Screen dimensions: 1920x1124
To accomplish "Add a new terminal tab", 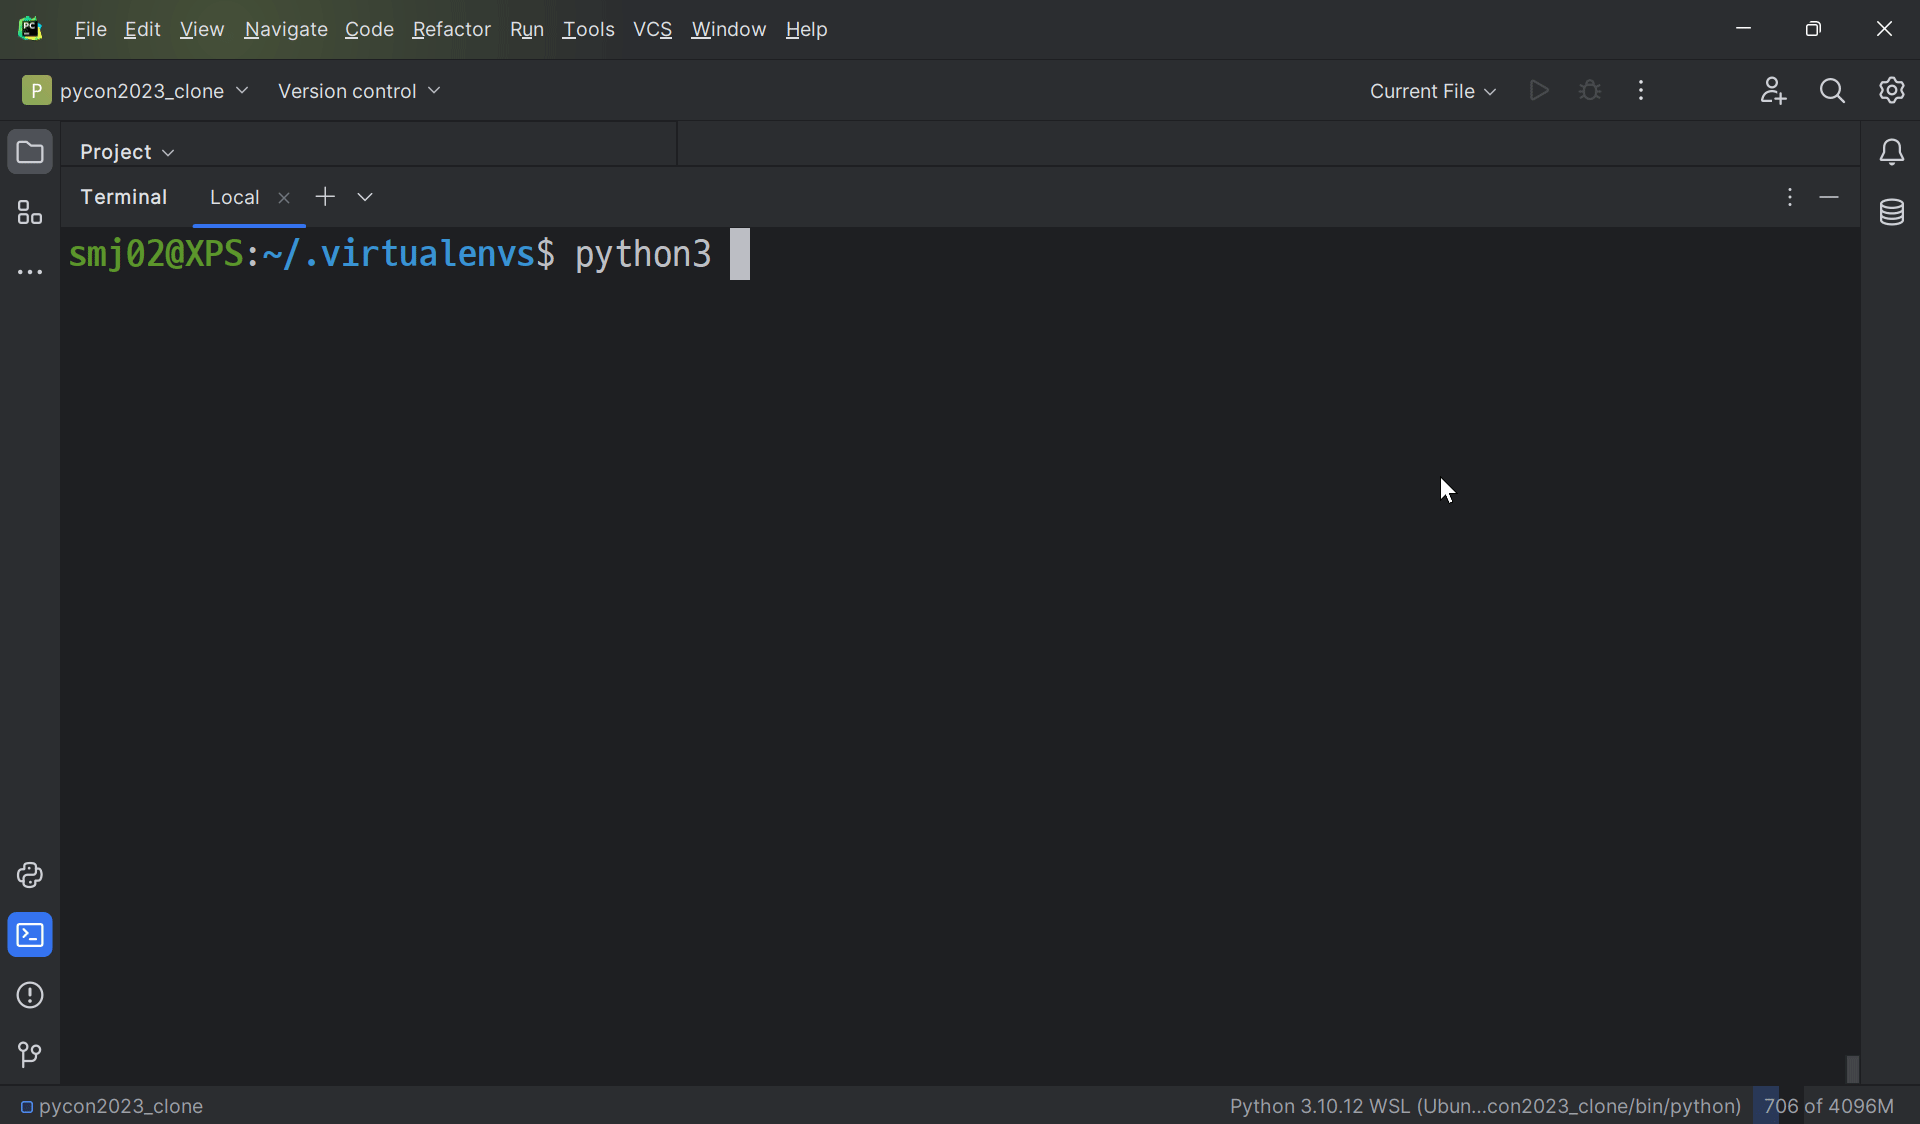I will point(325,197).
